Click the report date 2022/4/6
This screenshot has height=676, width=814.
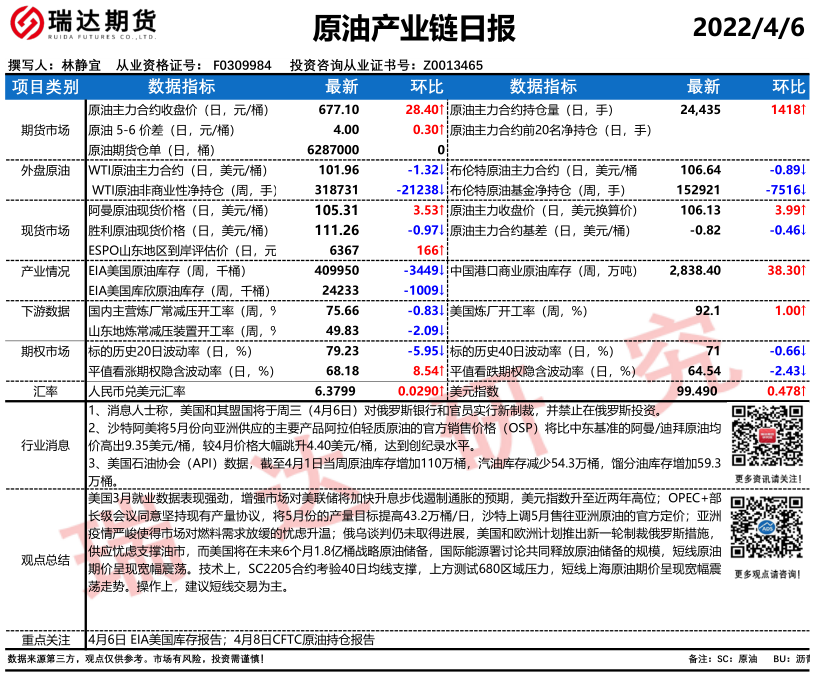[748, 27]
